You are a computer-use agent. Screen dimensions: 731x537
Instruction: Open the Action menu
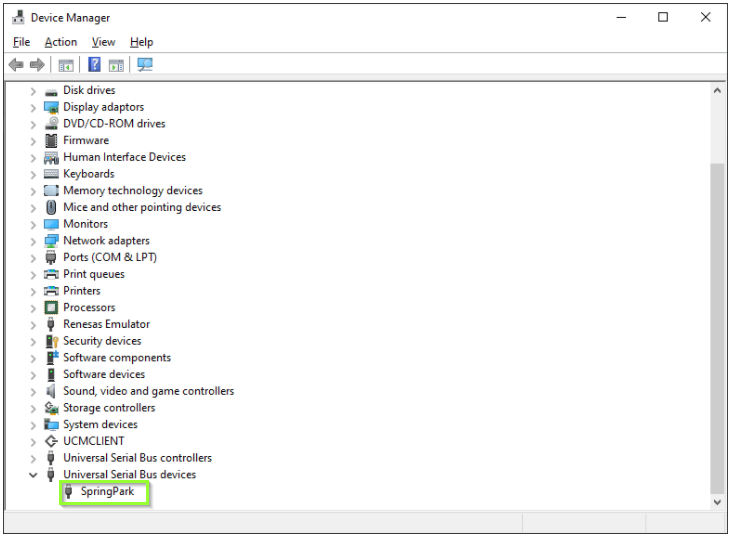pos(61,42)
